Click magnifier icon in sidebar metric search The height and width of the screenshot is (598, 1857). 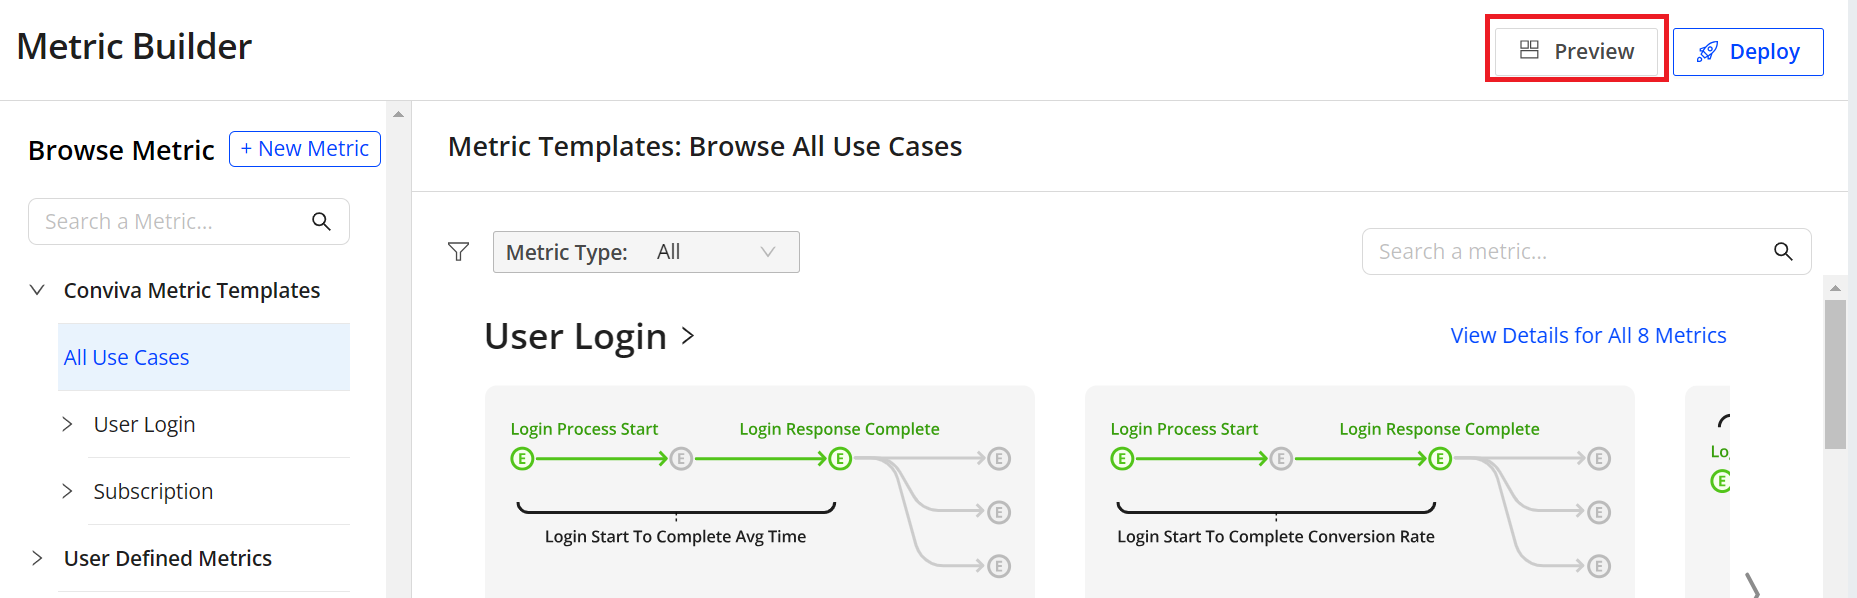[321, 222]
